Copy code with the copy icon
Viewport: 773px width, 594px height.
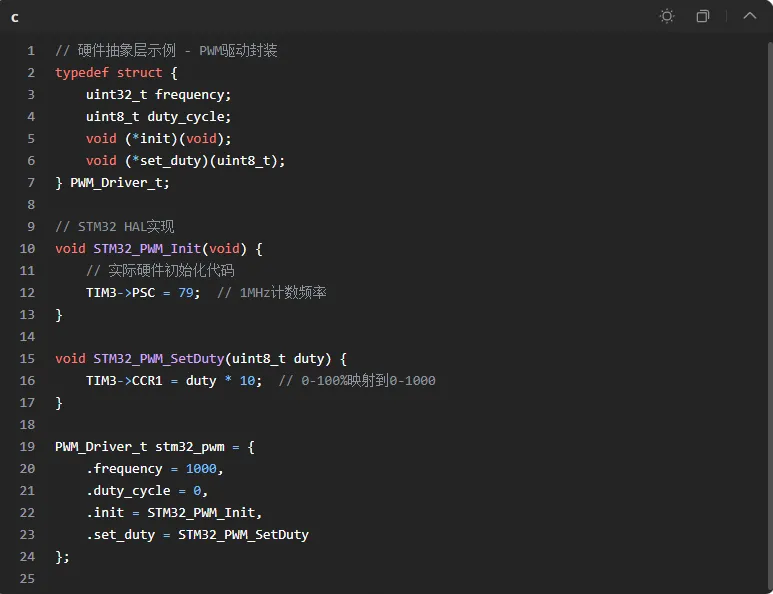point(703,16)
